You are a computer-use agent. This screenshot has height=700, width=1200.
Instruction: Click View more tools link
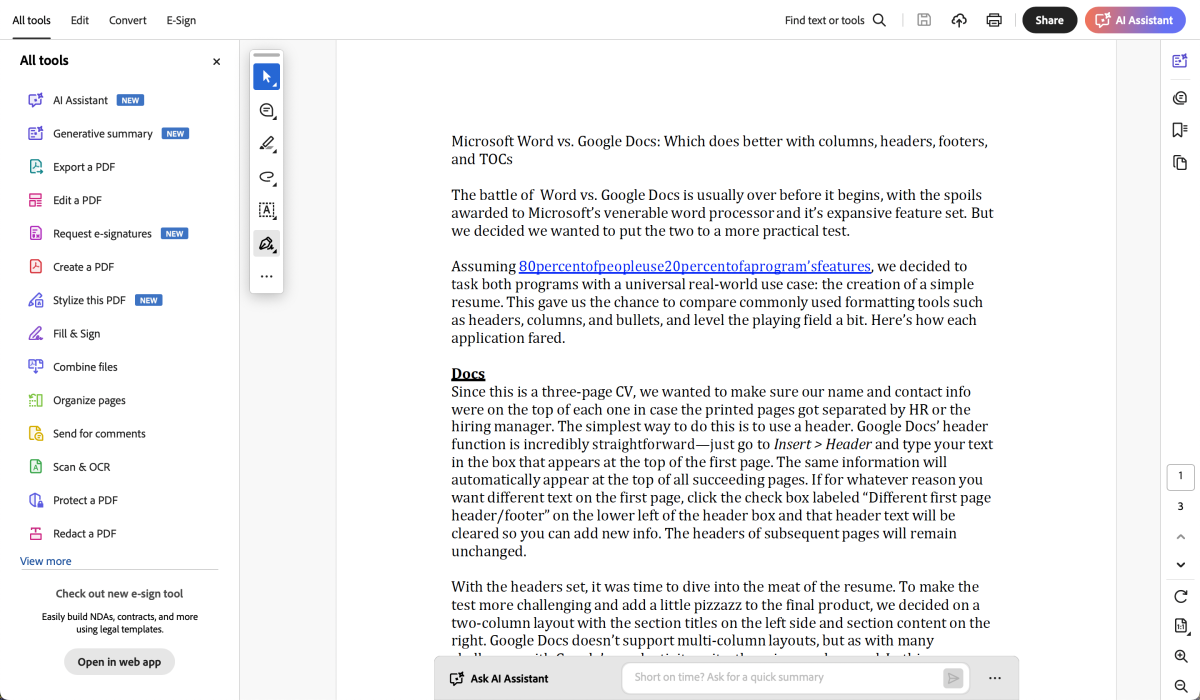pos(46,561)
